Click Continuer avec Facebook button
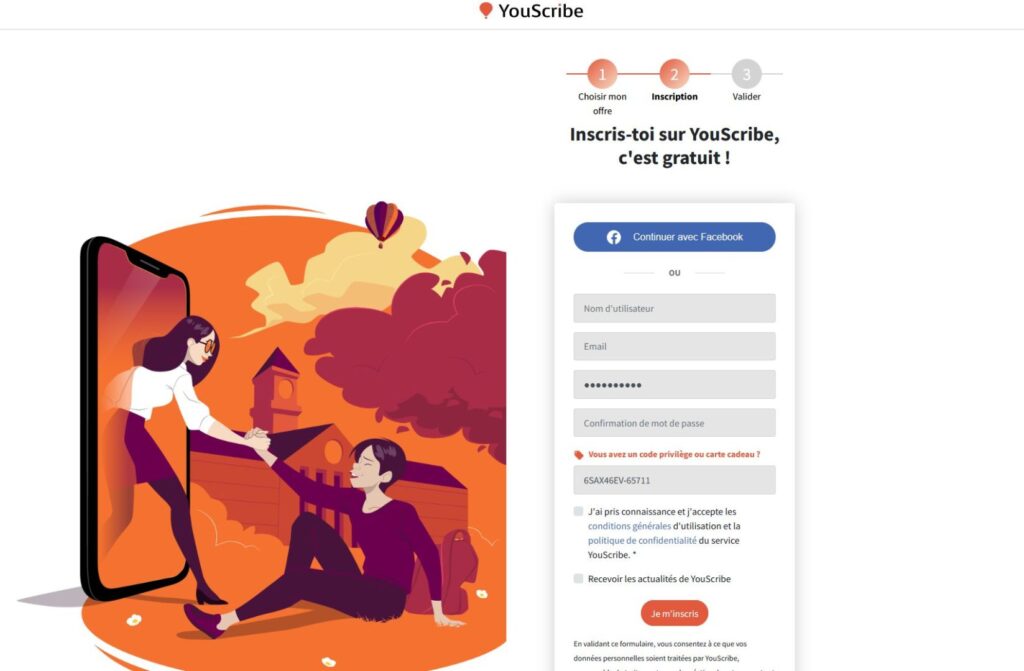The image size is (1024, 671). coord(675,237)
